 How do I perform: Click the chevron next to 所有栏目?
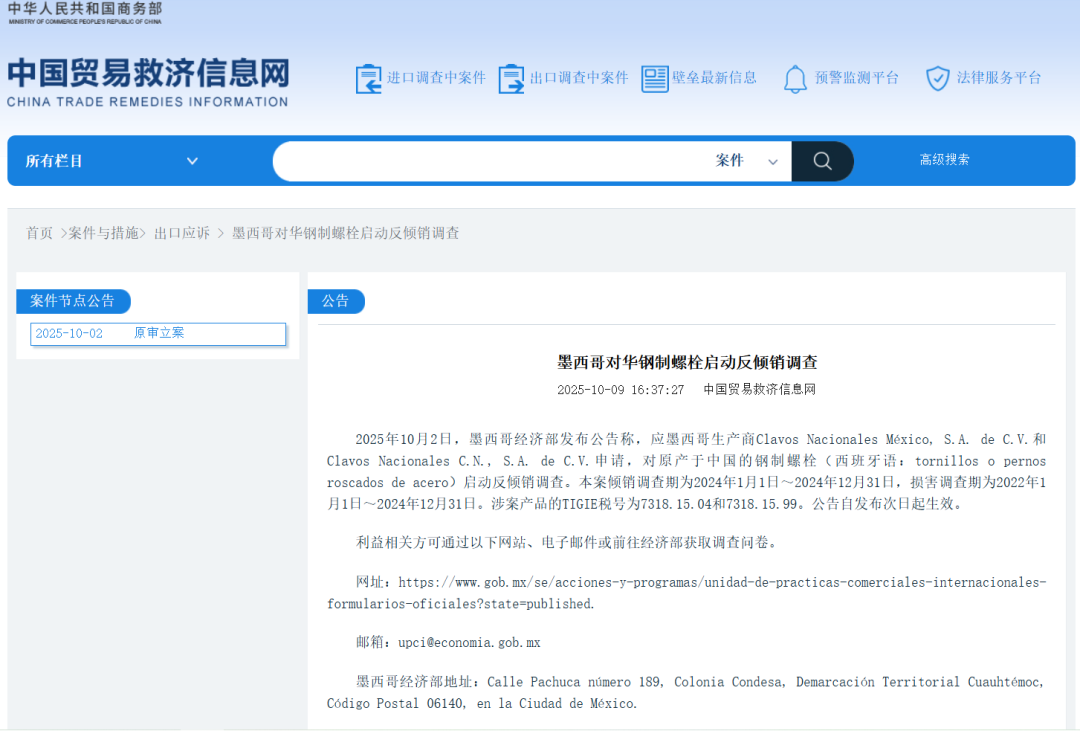(192, 161)
